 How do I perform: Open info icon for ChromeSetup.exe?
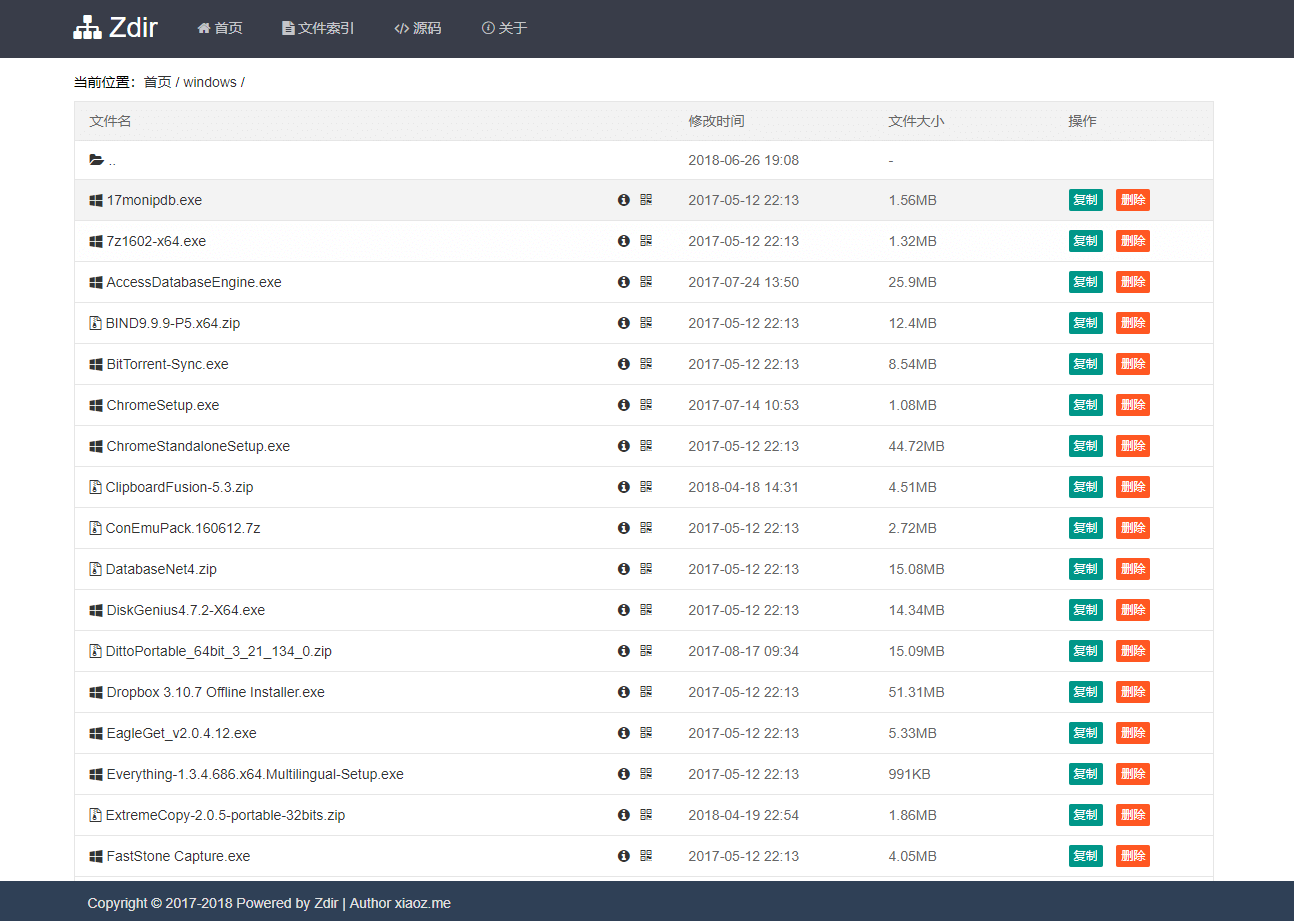pyautogui.click(x=624, y=405)
